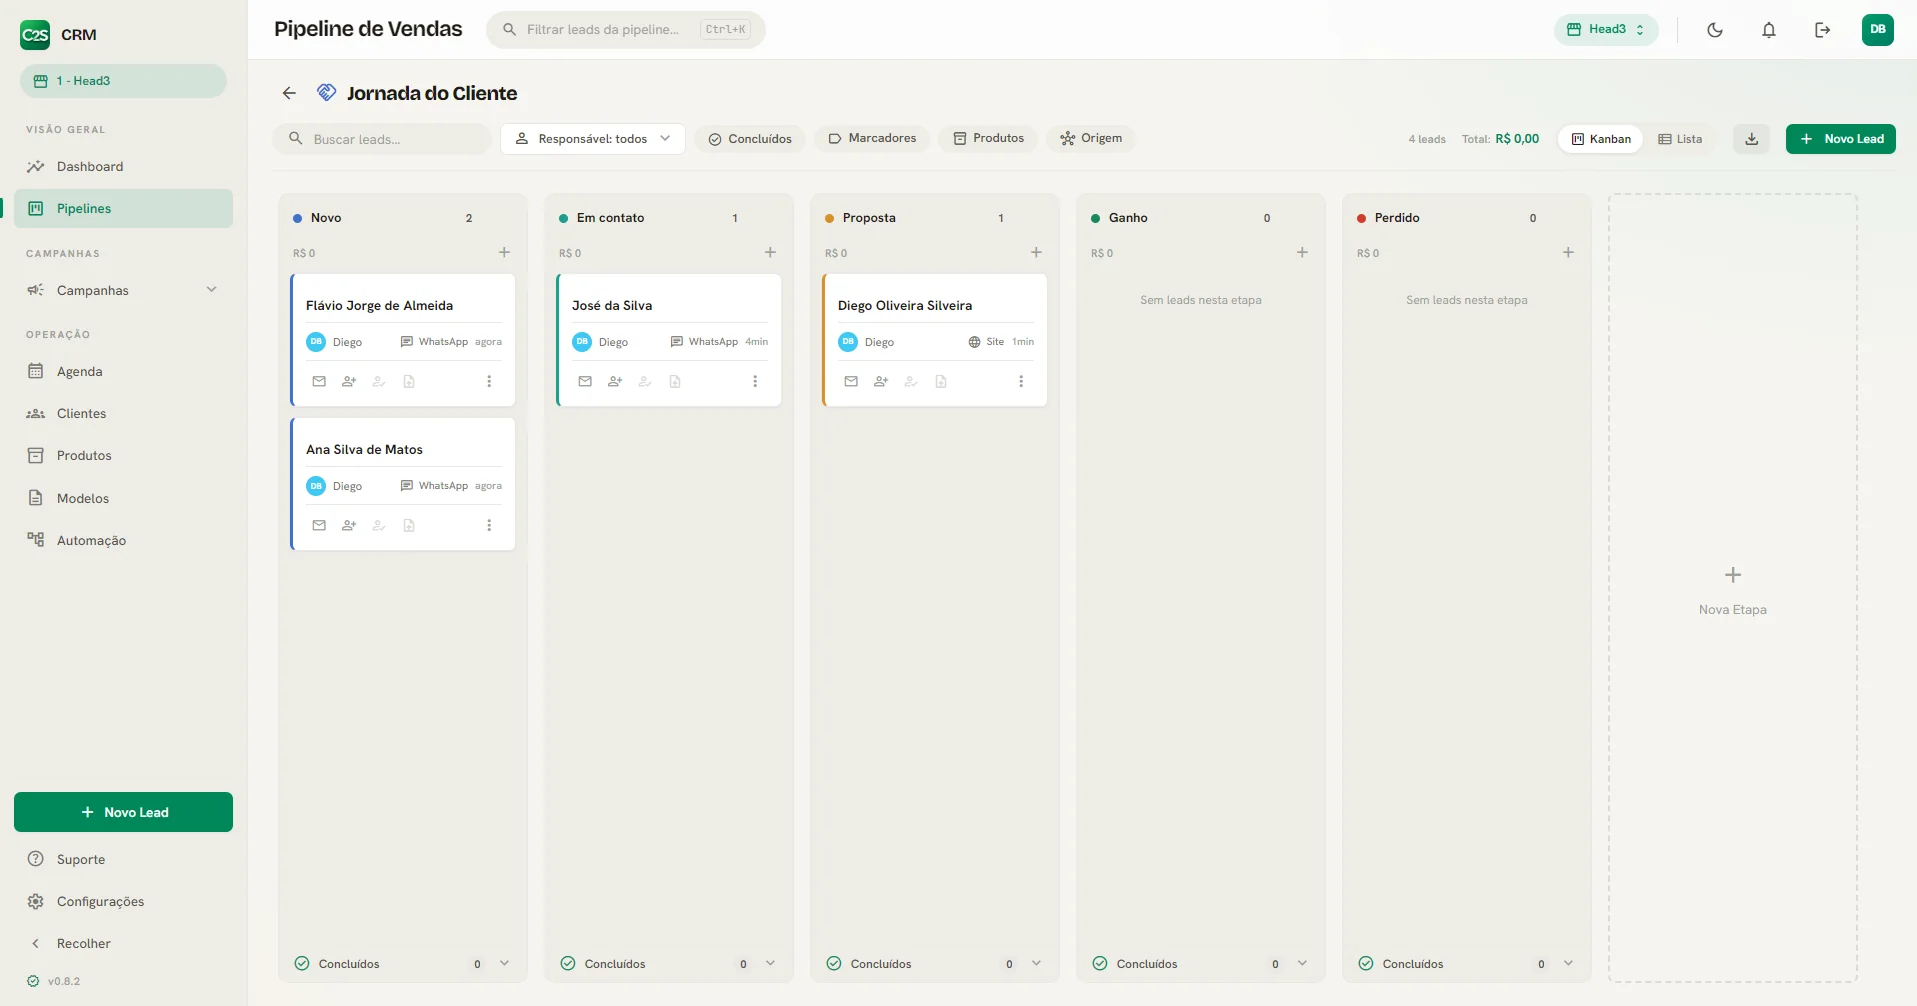Open Agenda in the sidebar
Image resolution: width=1917 pixels, height=1006 pixels.
click(123, 371)
